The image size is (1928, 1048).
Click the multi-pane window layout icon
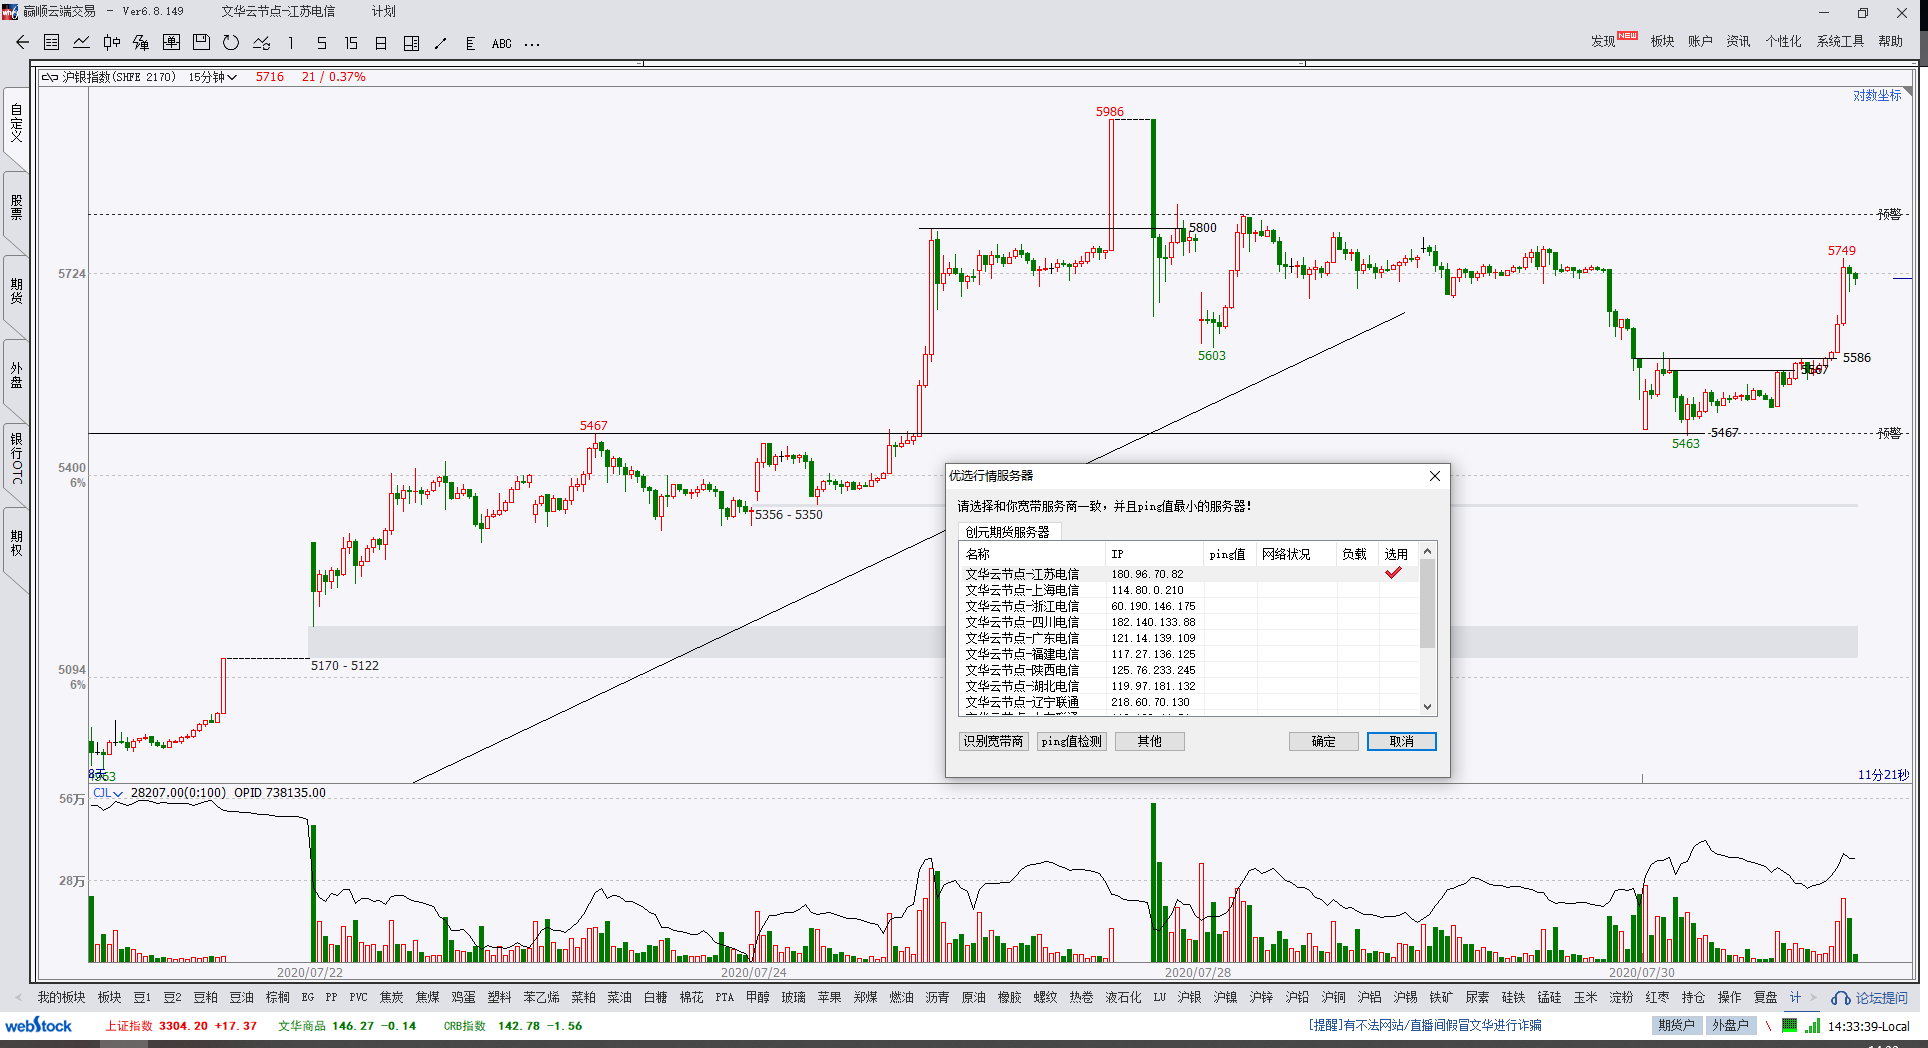411,43
